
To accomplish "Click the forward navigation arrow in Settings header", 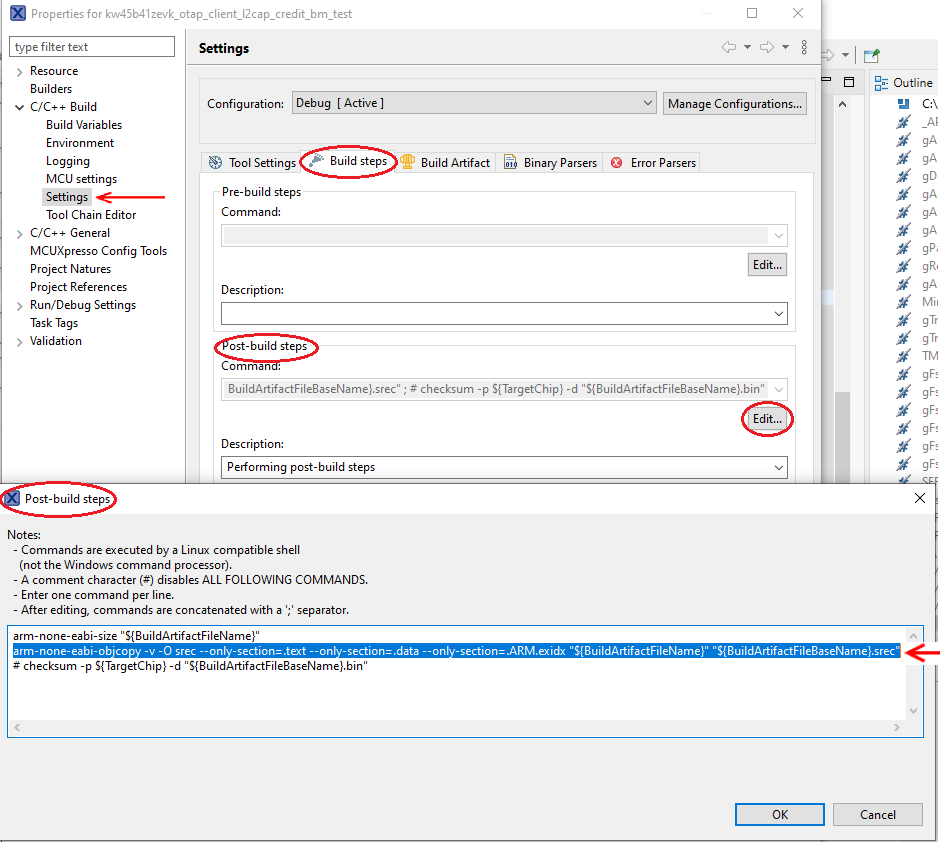I will [767, 48].
